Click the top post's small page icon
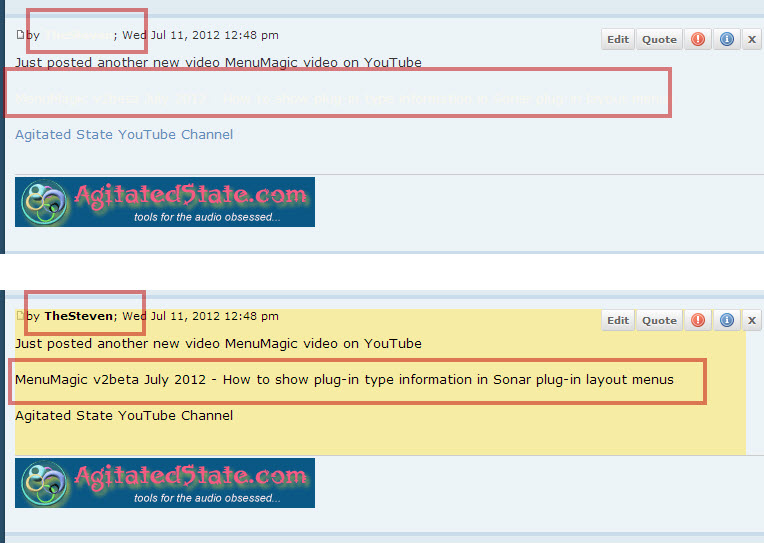This screenshot has width=764, height=550. (20, 35)
